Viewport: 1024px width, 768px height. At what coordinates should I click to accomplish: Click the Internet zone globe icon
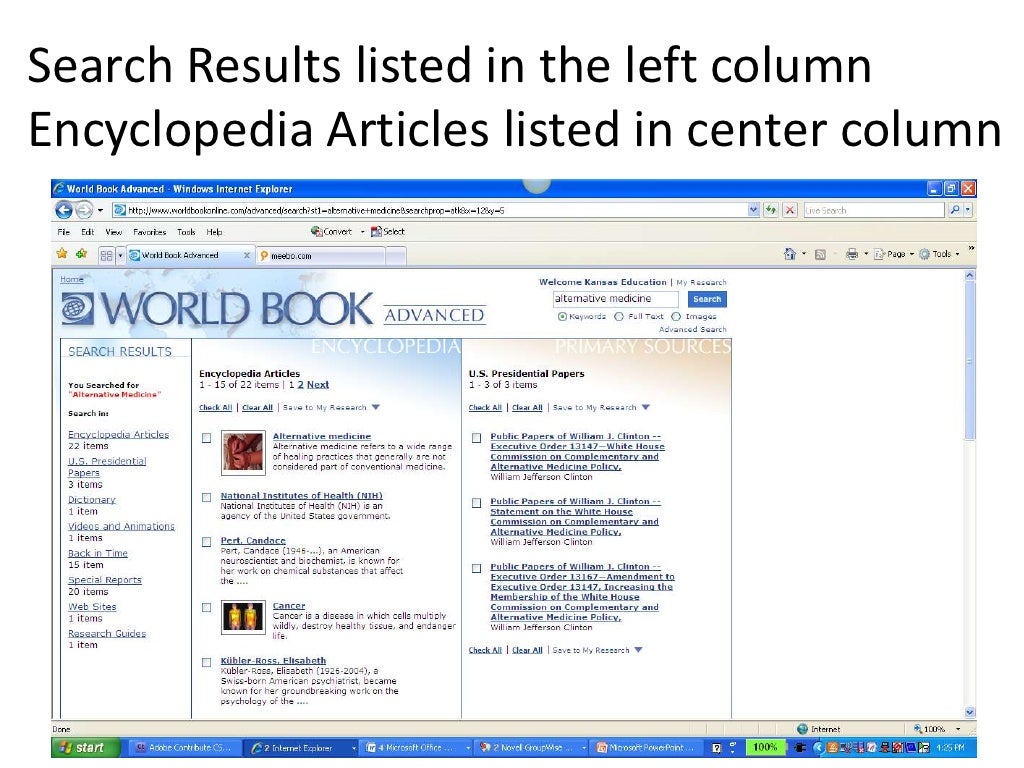point(803,729)
